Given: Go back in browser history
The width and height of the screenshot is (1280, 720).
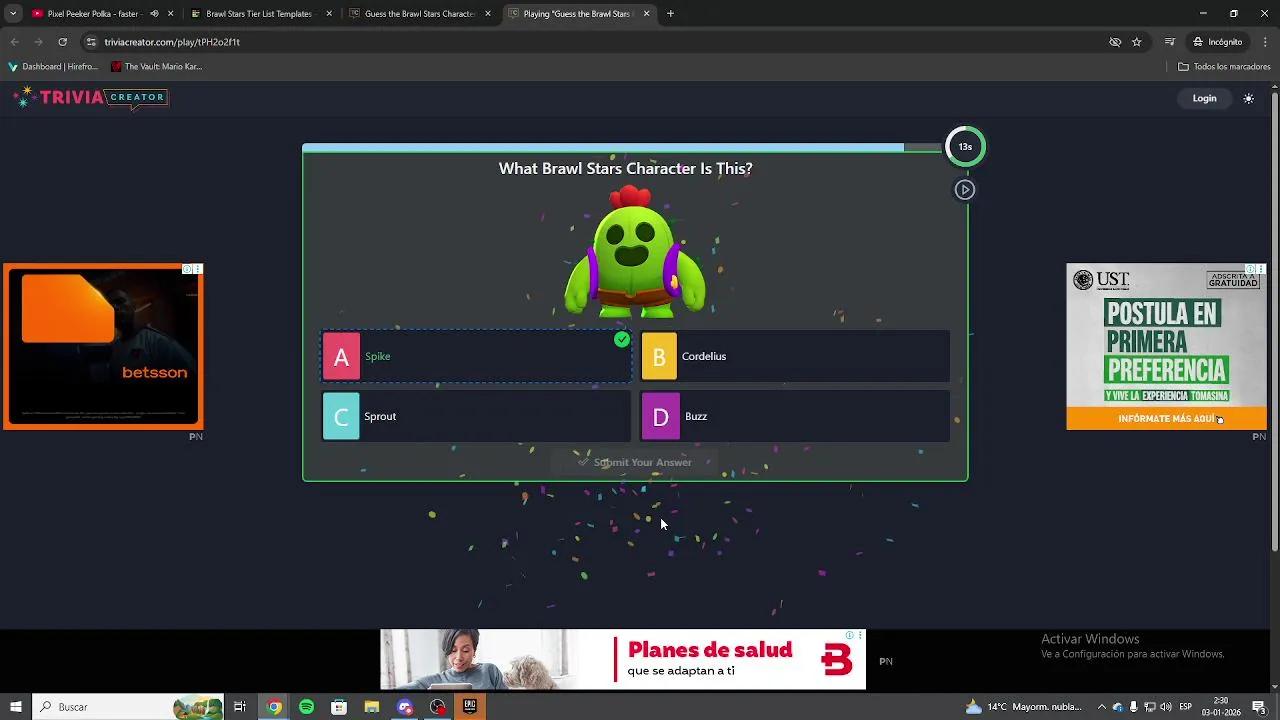Looking at the screenshot, I should 14,42.
